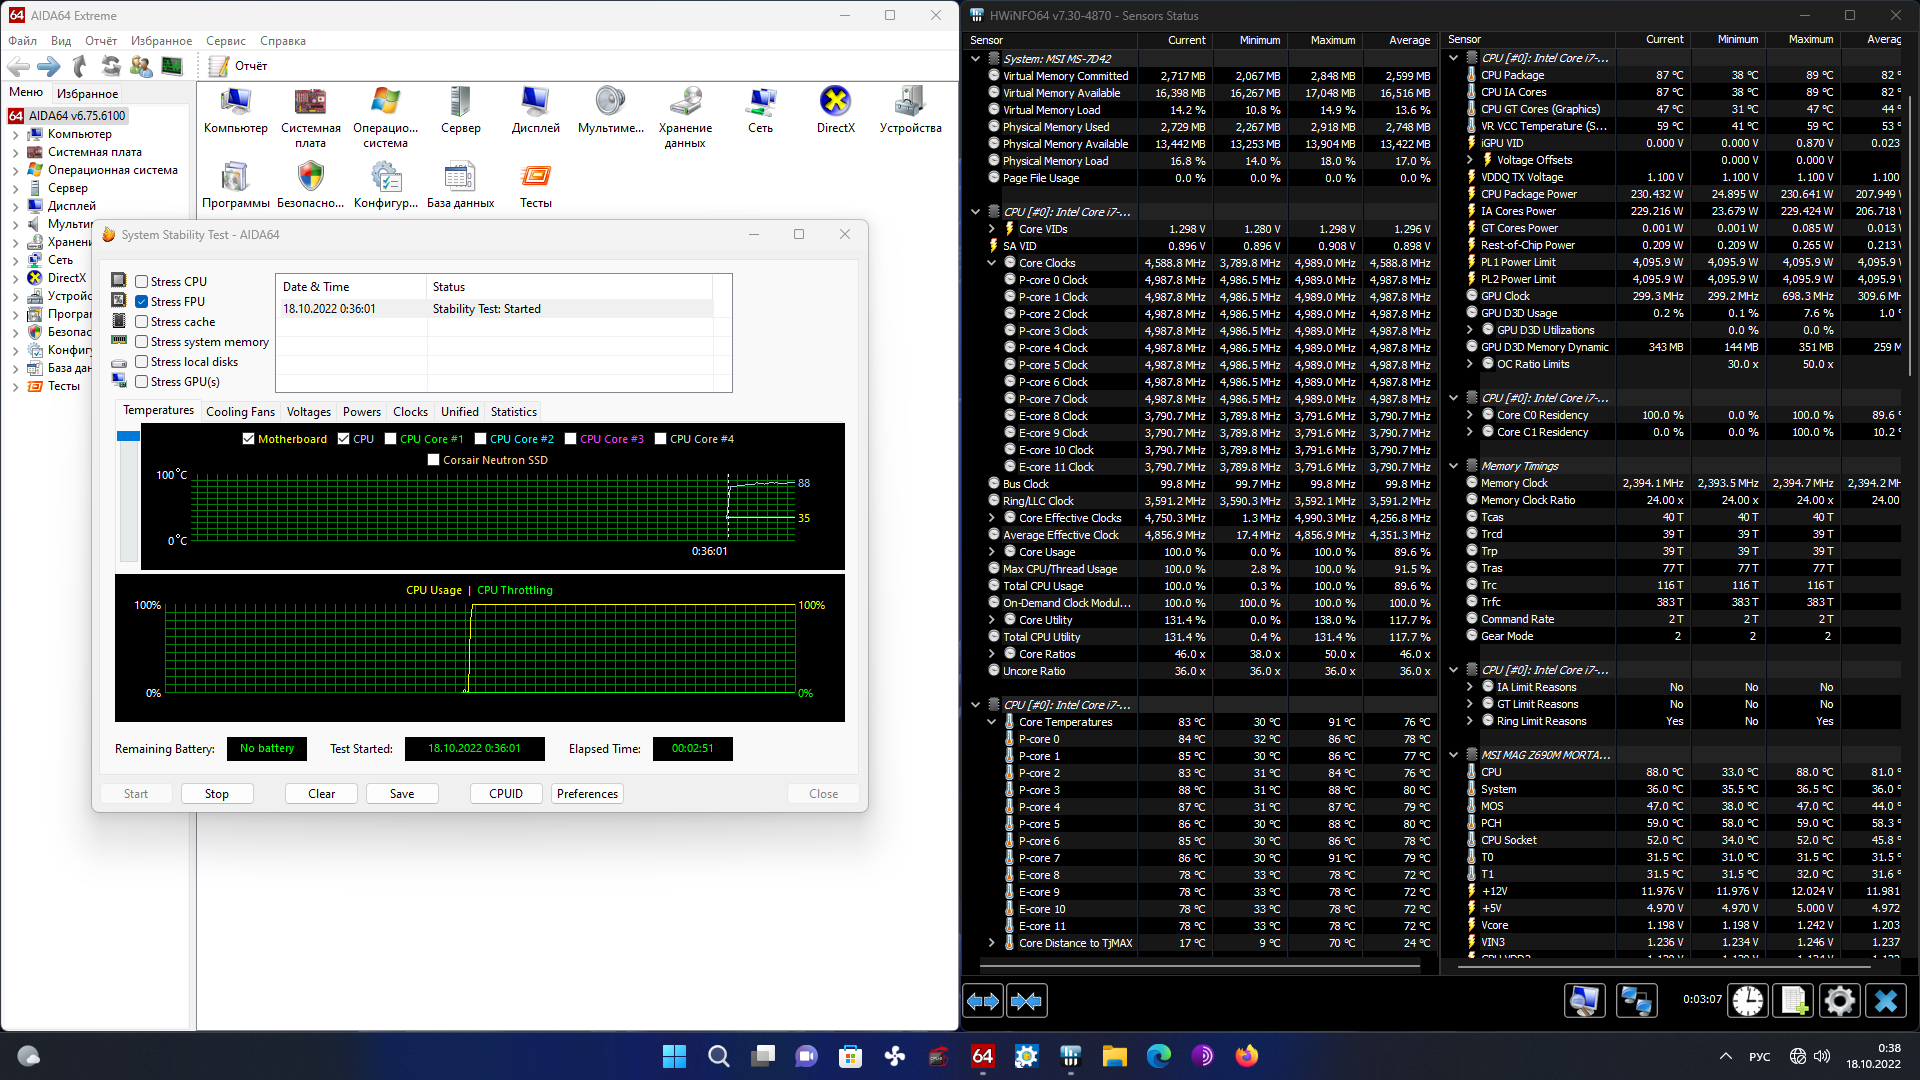The image size is (1920, 1080).
Task: Click the Preferences button
Action: 587,794
